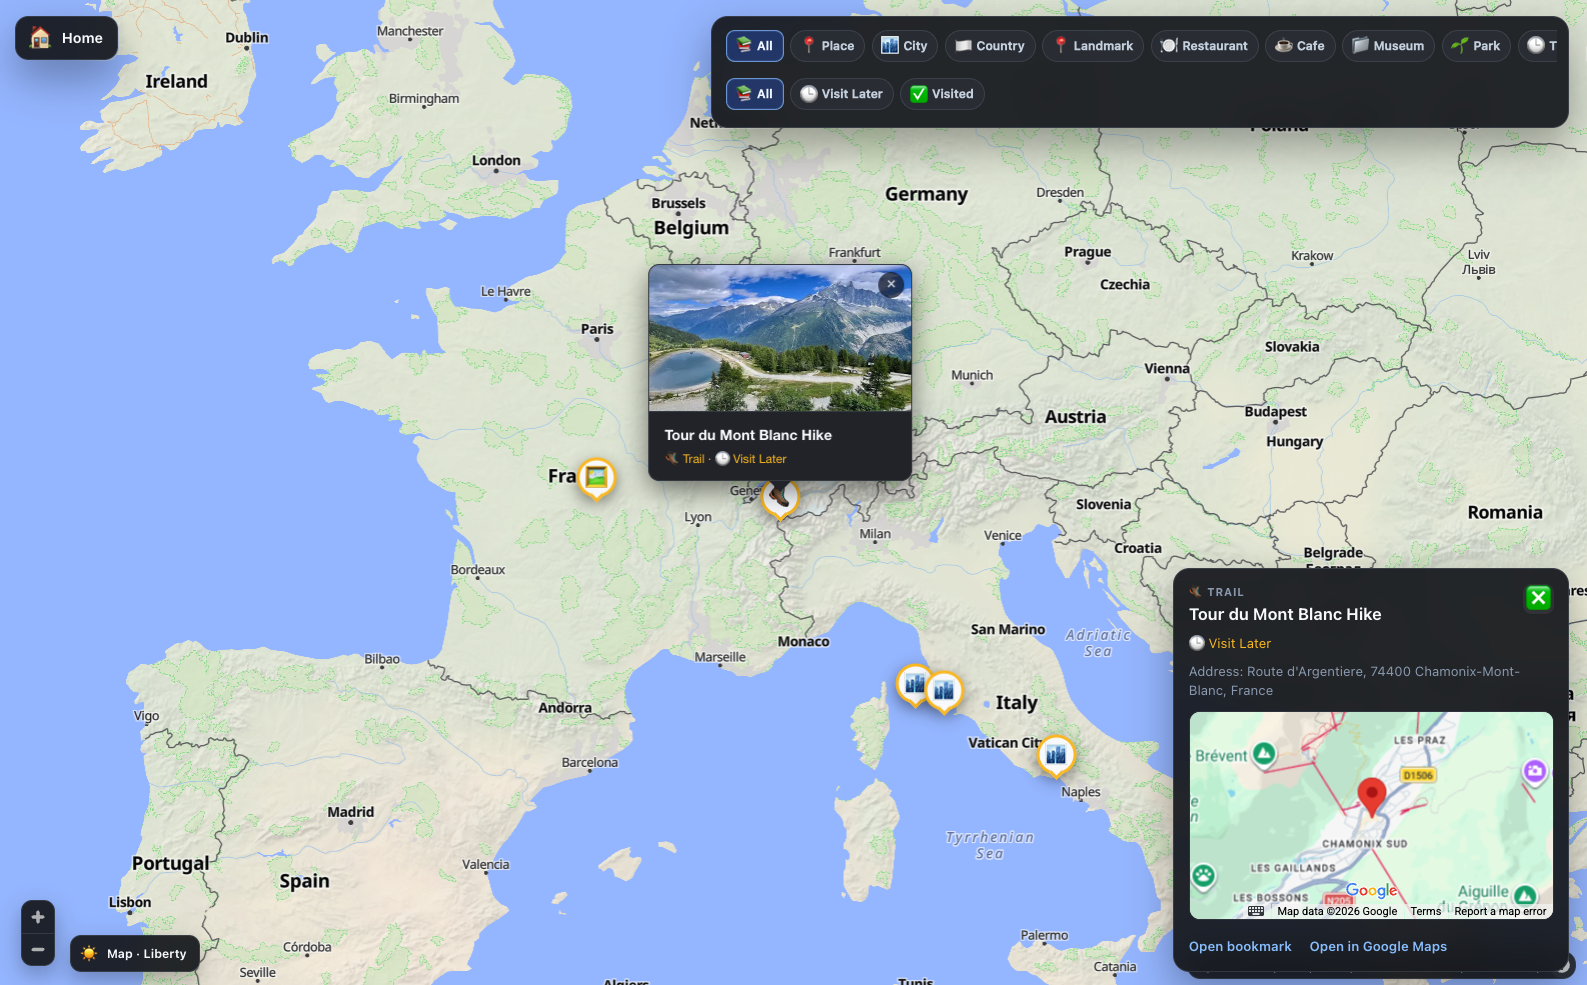Click the Trail tag in the popup card

coord(686,459)
